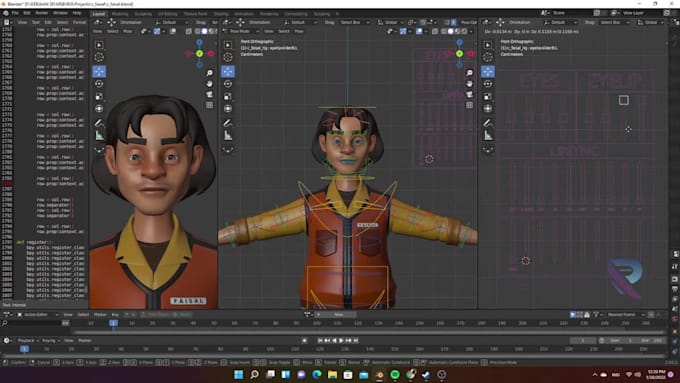Jump to the start frame
680x383 pixels.
[x=320, y=340]
